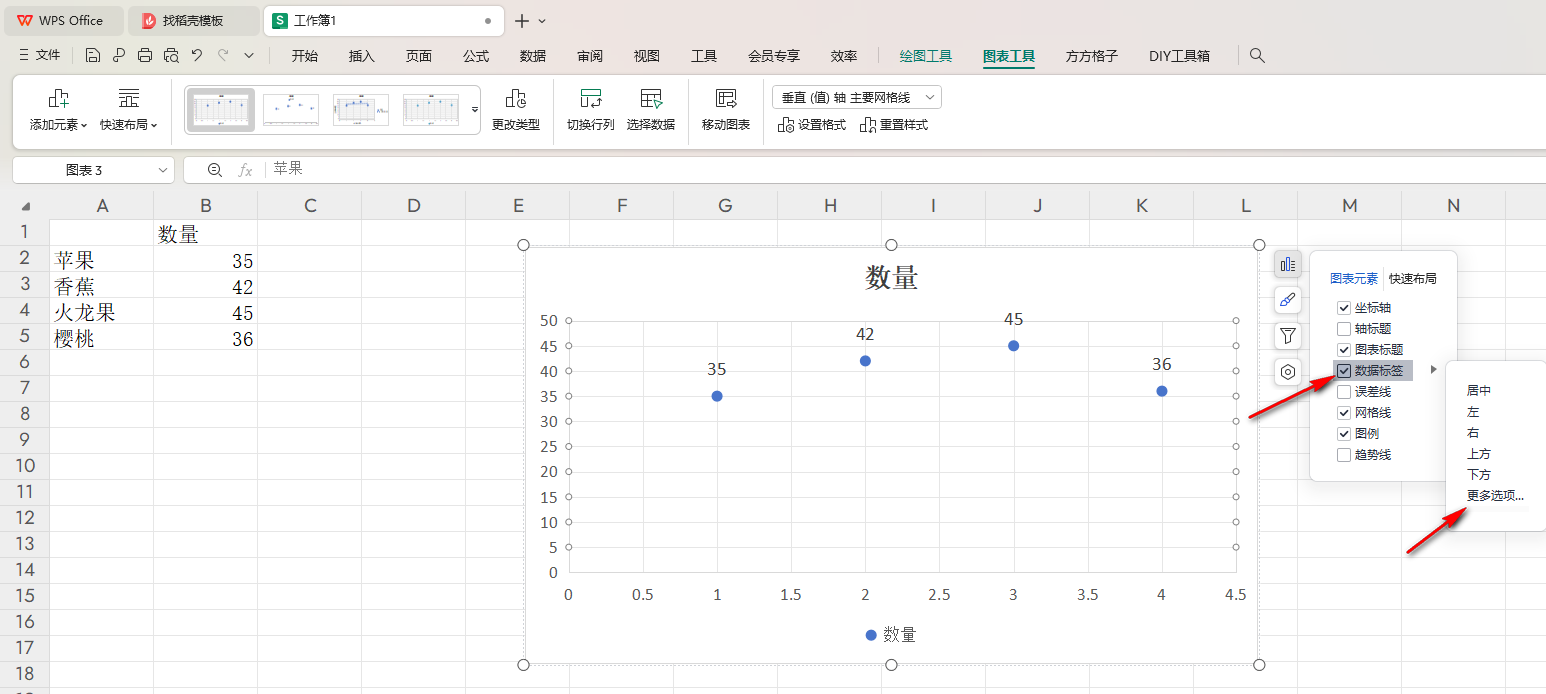
Task: Switch to 快速布局 tab in popup
Action: pos(1413,279)
